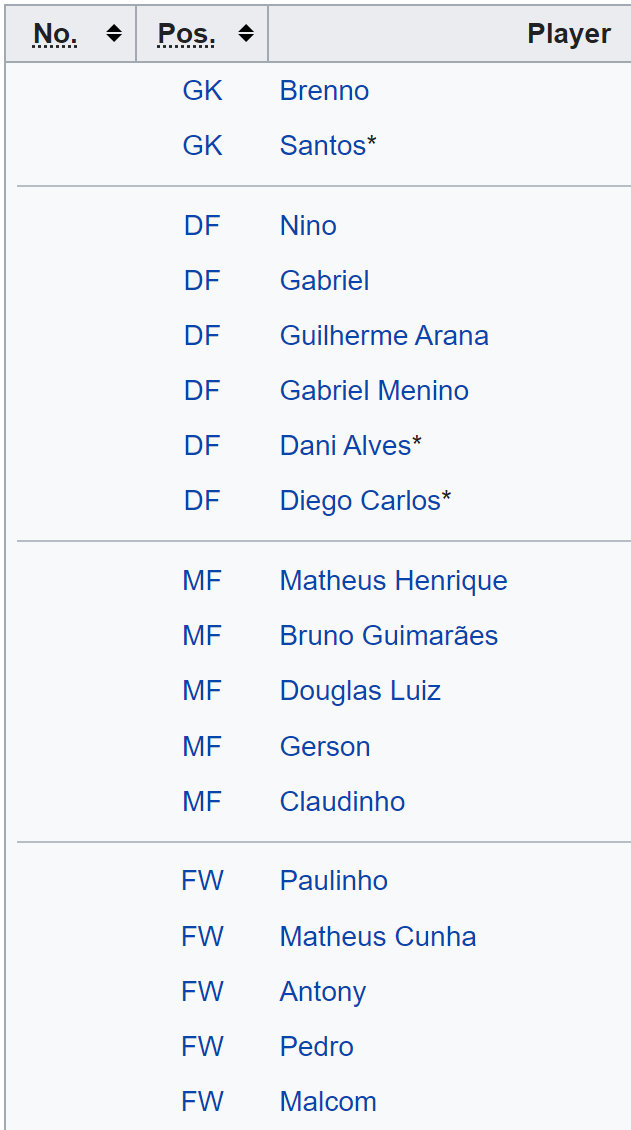
Task: Open Santos player link
Action: click(323, 146)
